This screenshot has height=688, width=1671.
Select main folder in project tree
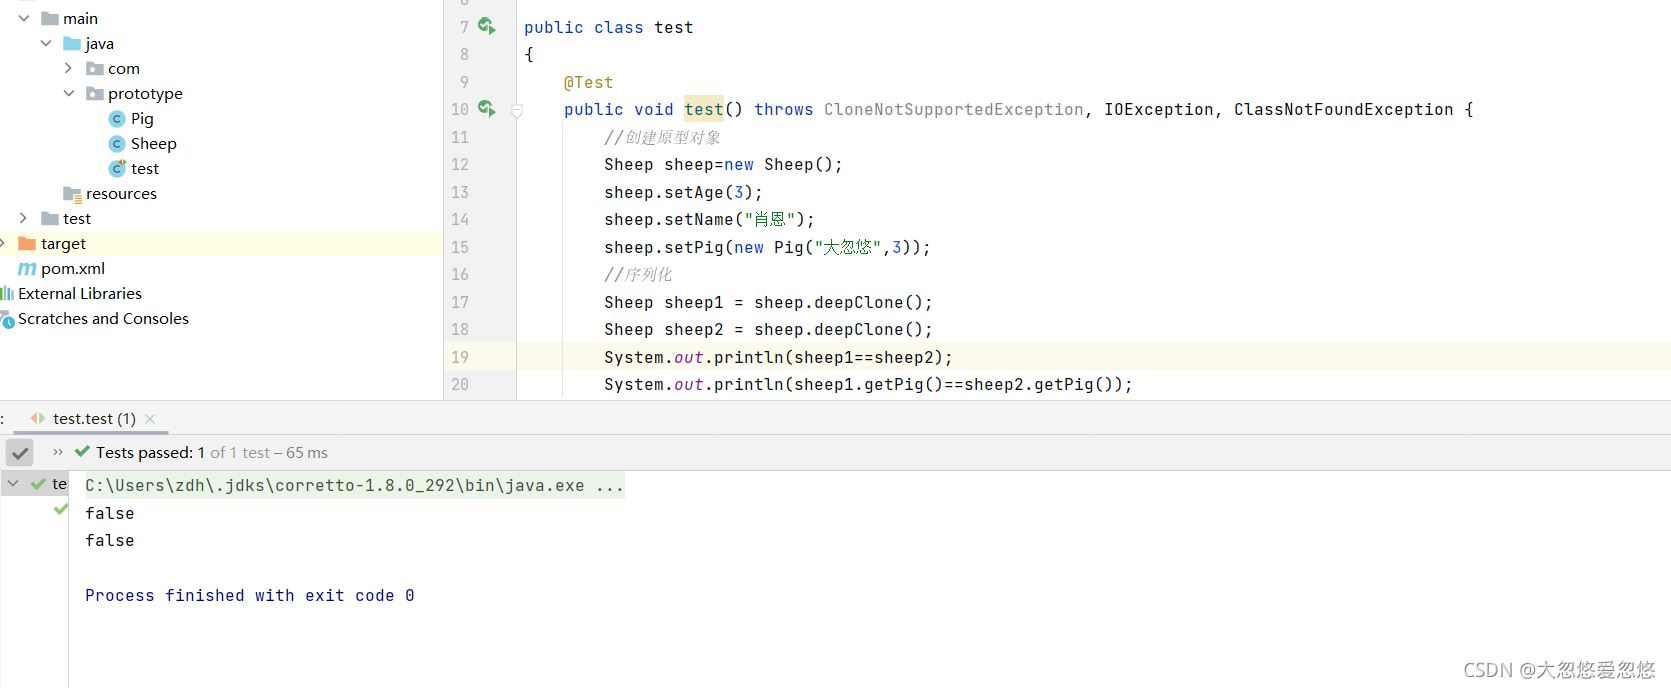coord(80,18)
